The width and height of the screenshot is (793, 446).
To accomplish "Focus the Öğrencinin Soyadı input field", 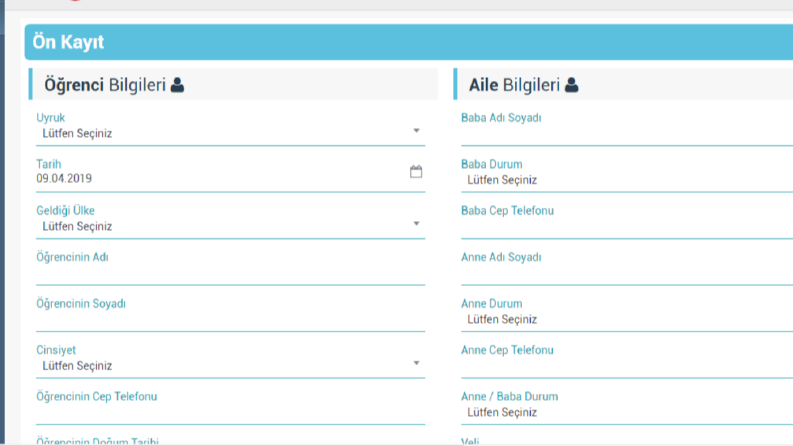I will [x=231, y=321].
